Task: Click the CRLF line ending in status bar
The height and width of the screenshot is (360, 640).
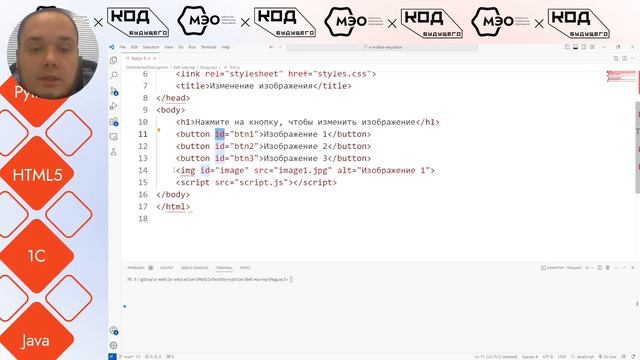Action: point(562,357)
